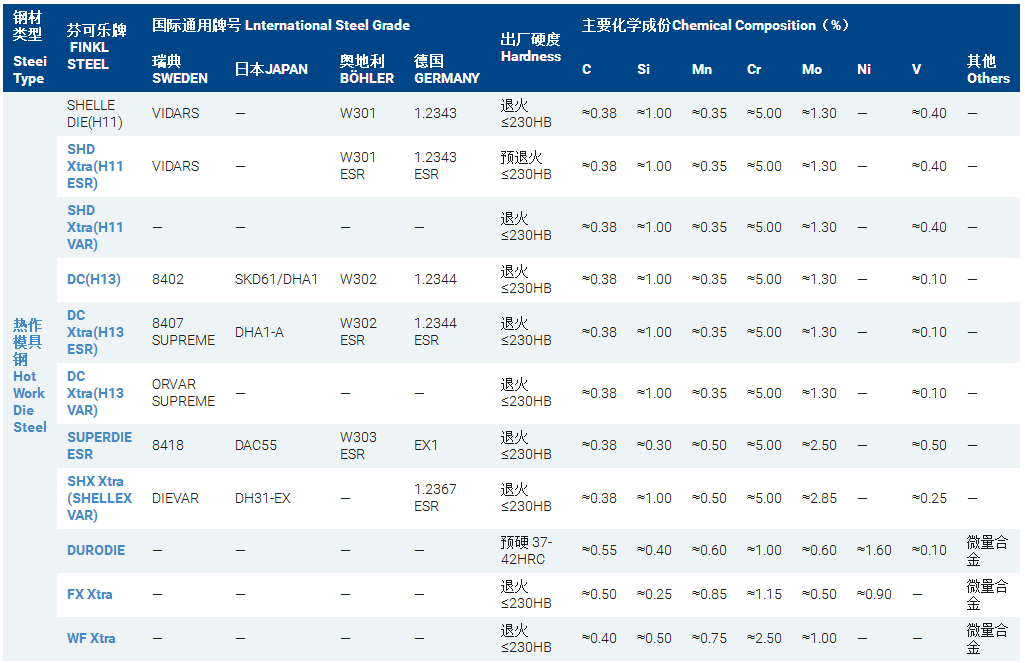Follow the DC Xtra(H13 VAR) link
The image size is (1025, 663).
point(95,393)
